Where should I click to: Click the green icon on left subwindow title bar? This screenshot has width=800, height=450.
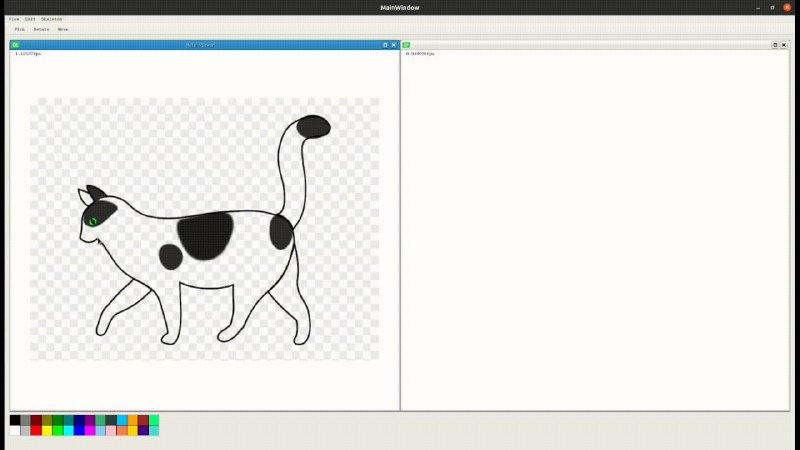click(15, 45)
